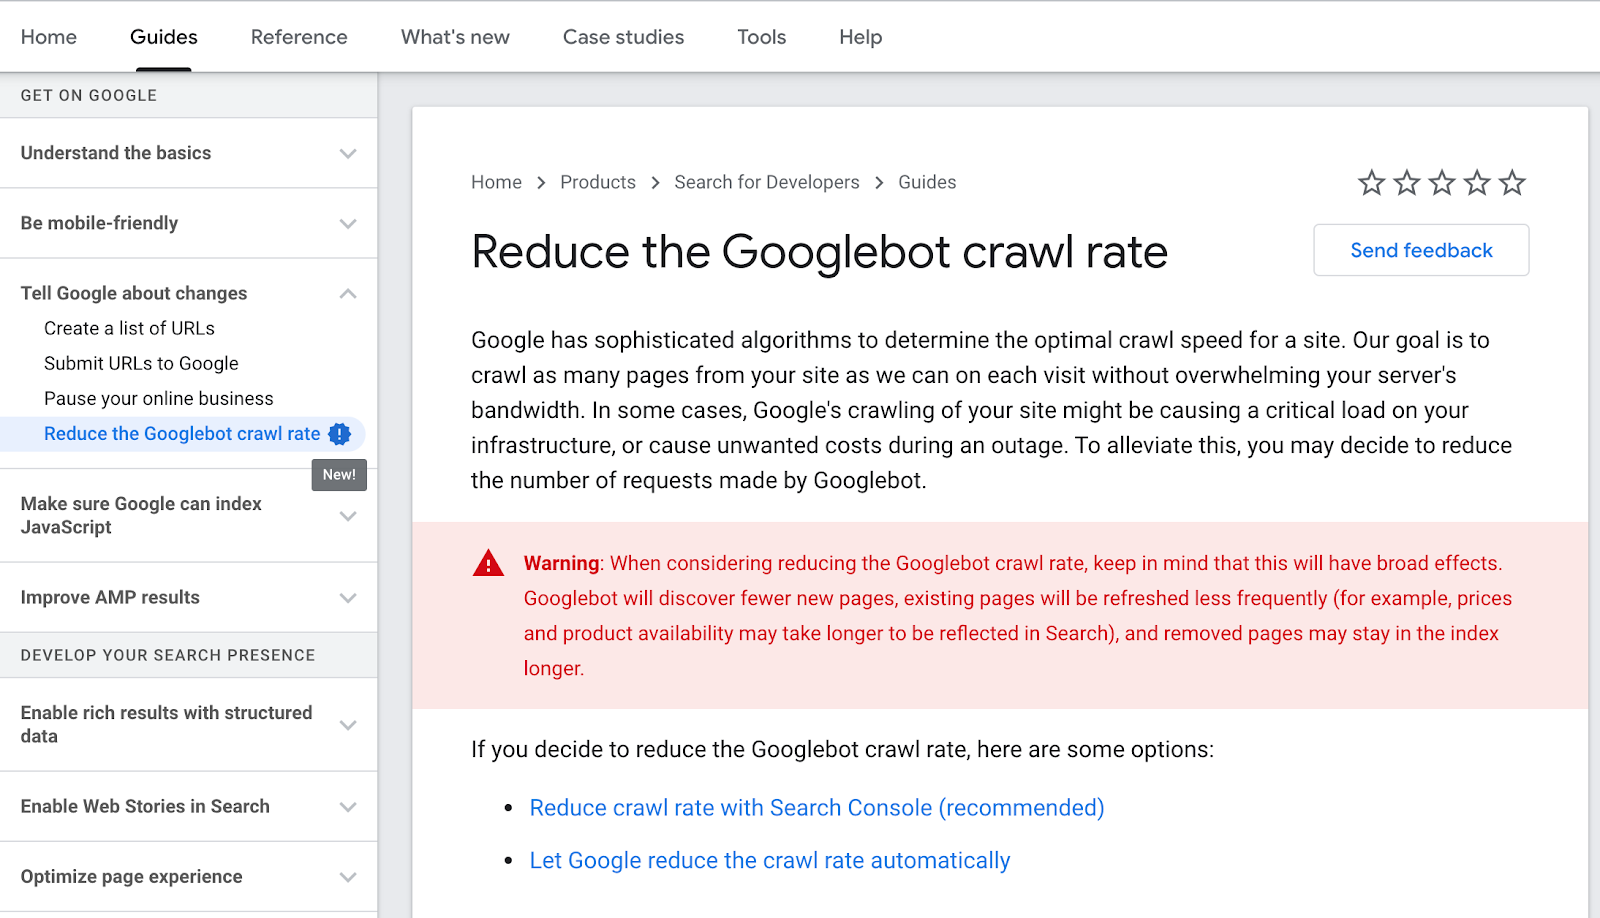Click the blue New badge icon
The height and width of the screenshot is (918, 1600).
click(x=340, y=434)
